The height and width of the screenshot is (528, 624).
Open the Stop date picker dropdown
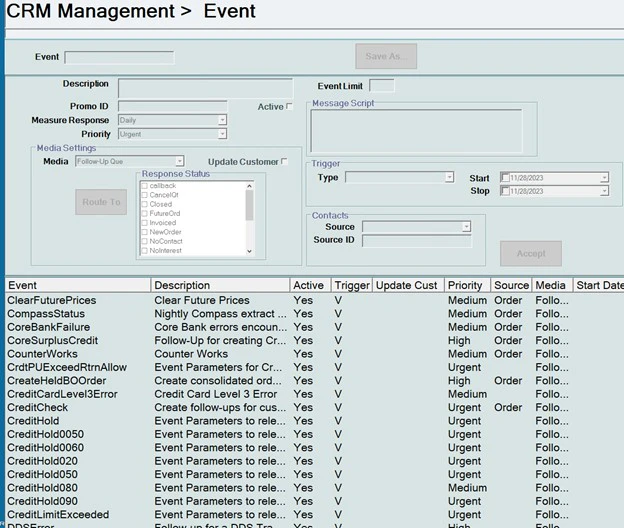coord(604,191)
